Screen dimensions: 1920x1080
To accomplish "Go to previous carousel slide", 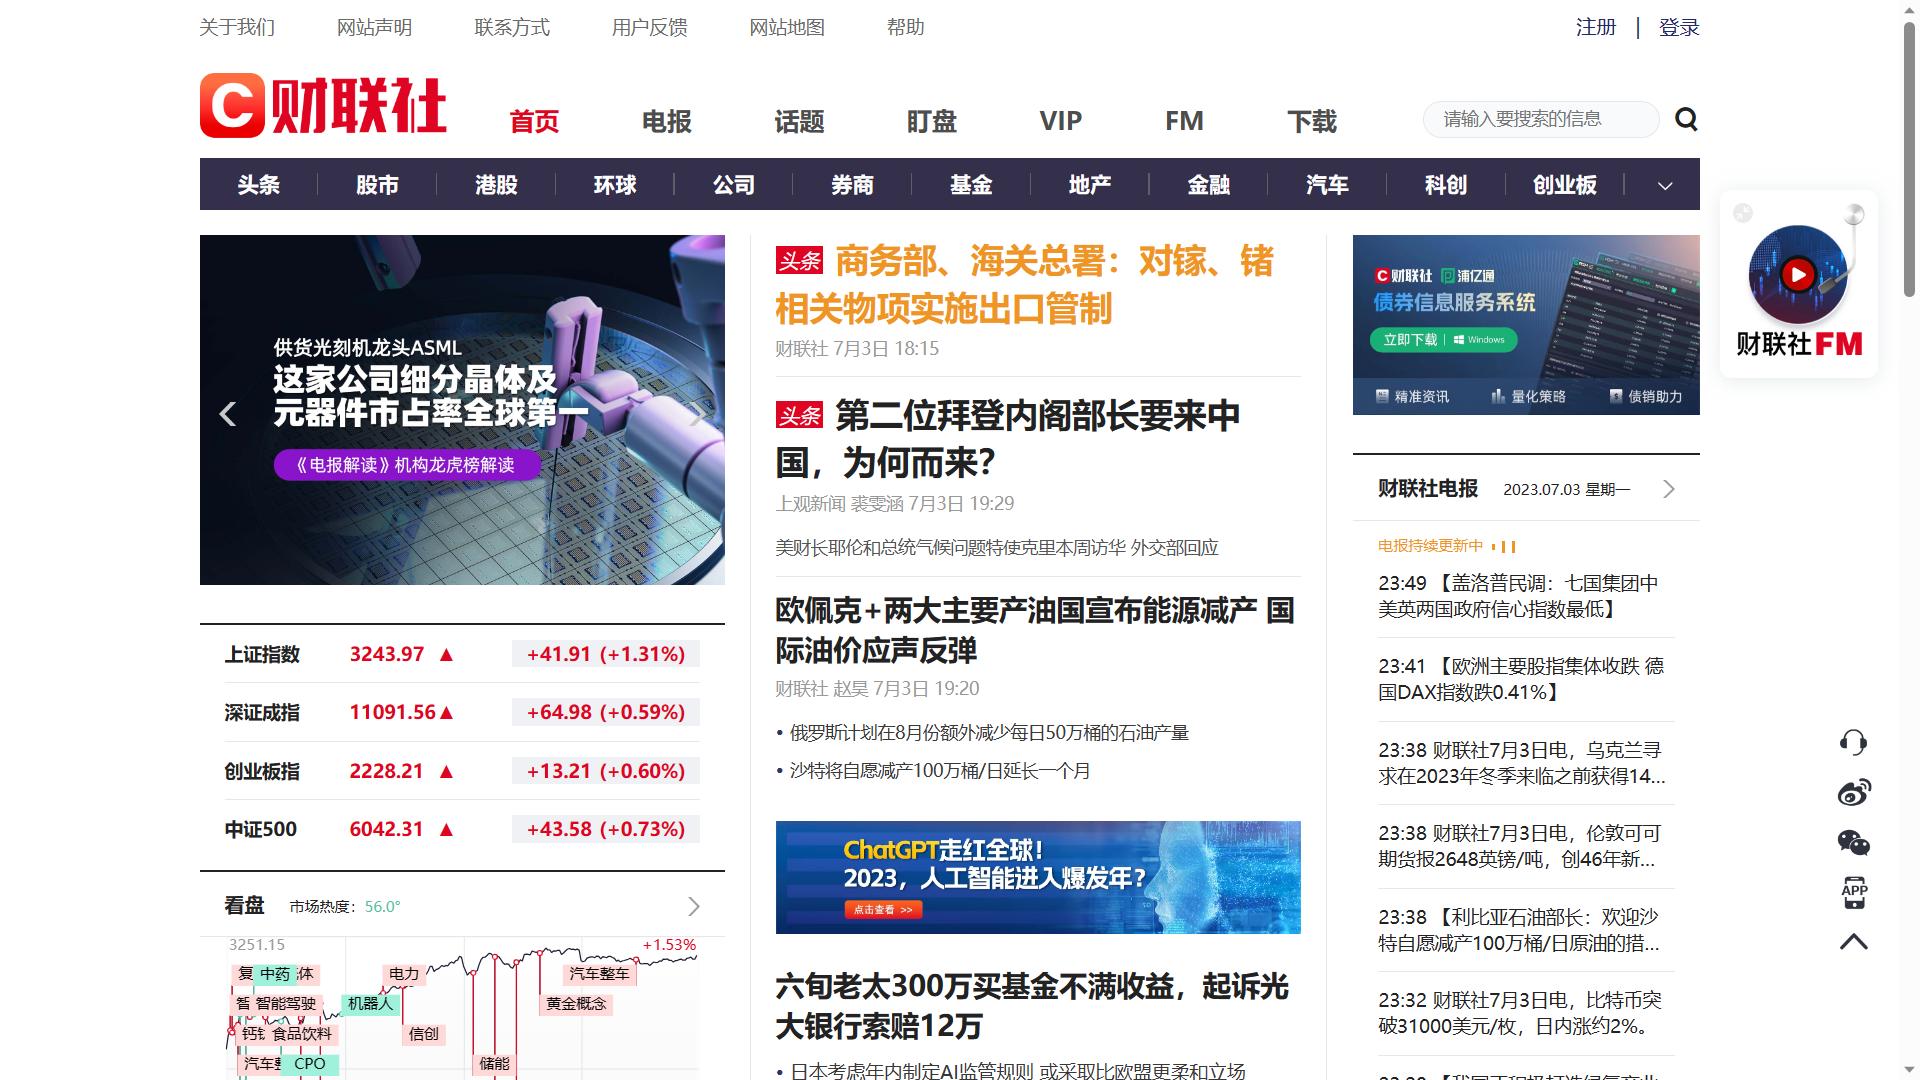I will pyautogui.click(x=228, y=413).
